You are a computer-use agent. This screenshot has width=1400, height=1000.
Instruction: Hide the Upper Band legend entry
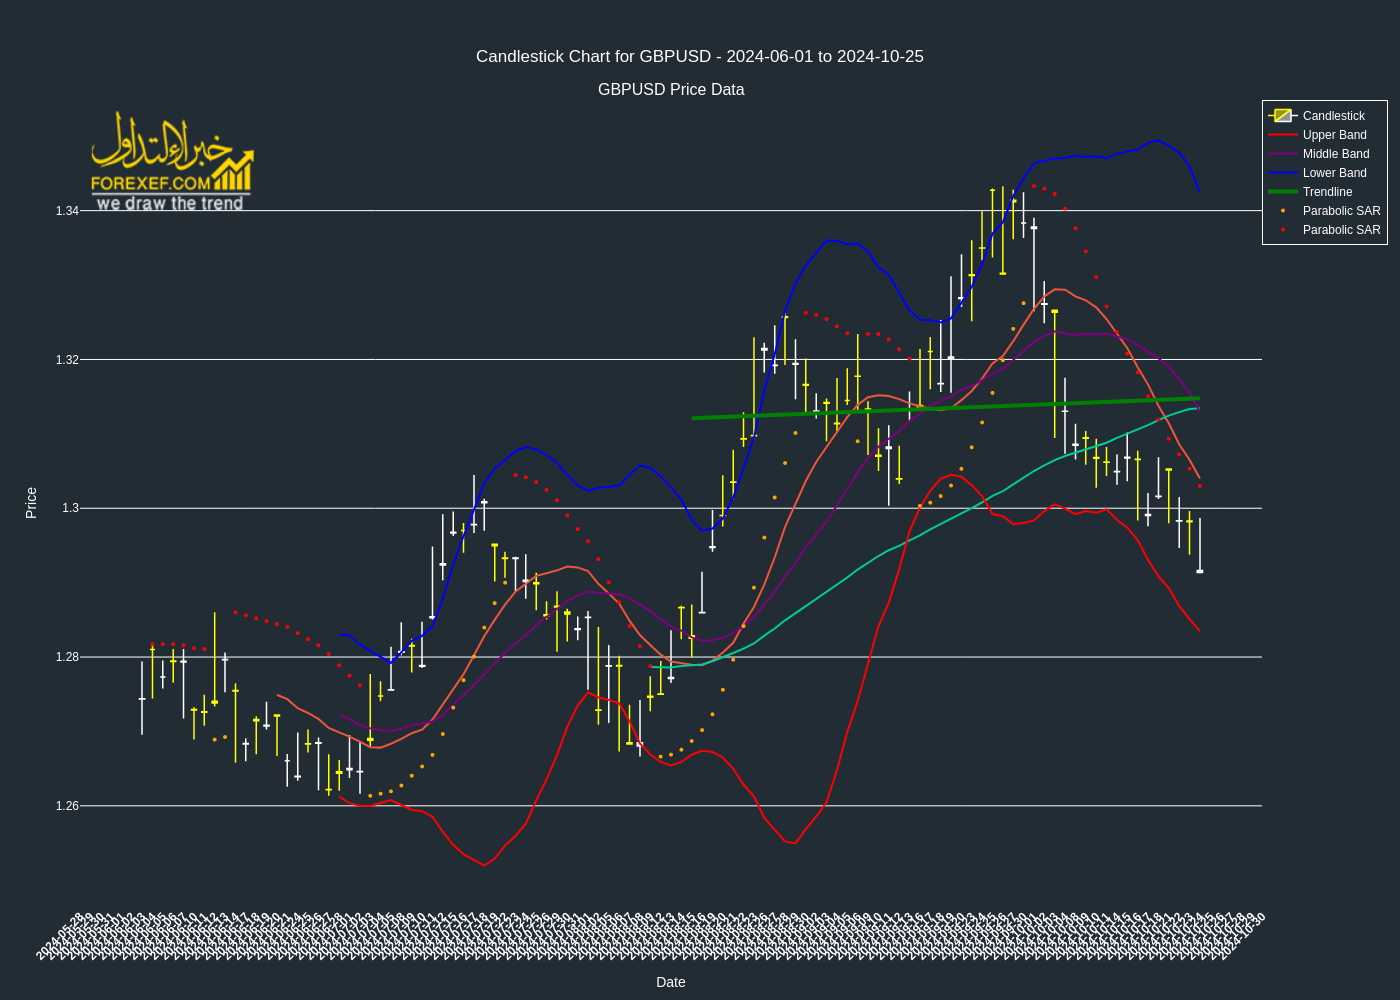(x=1325, y=135)
